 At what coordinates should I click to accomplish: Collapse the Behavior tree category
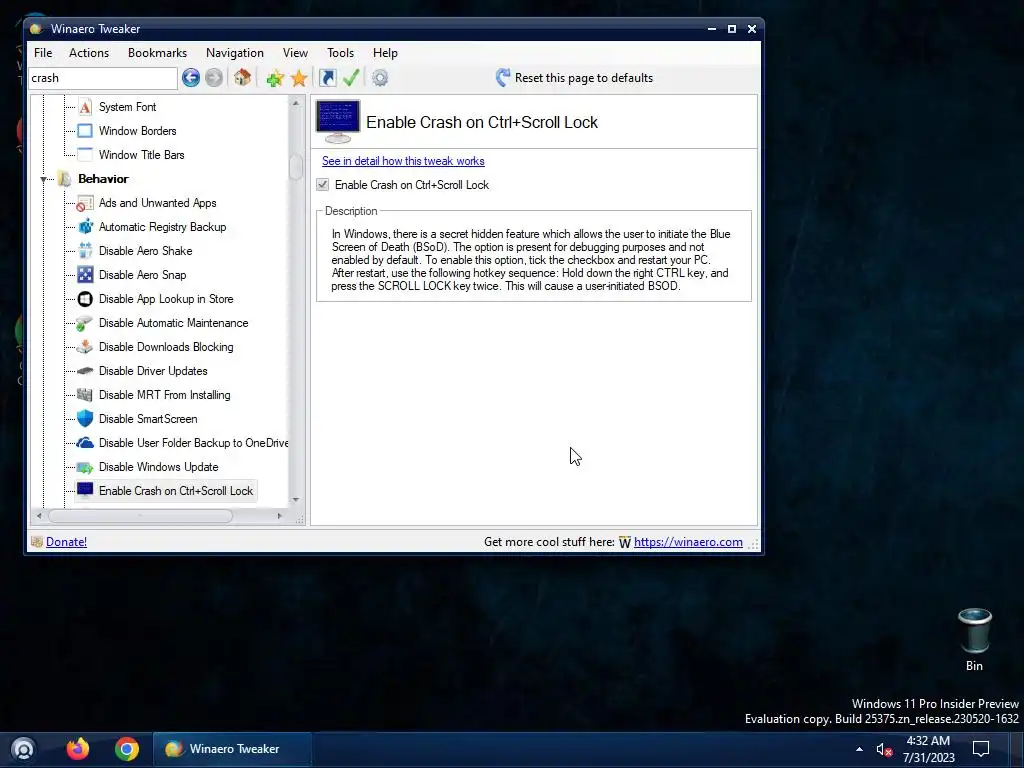[x=44, y=179]
